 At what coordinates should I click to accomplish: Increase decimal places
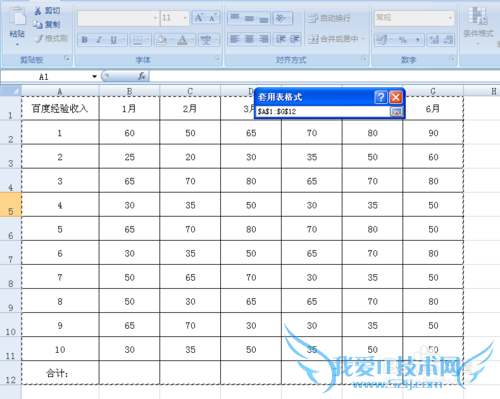(x=434, y=40)
